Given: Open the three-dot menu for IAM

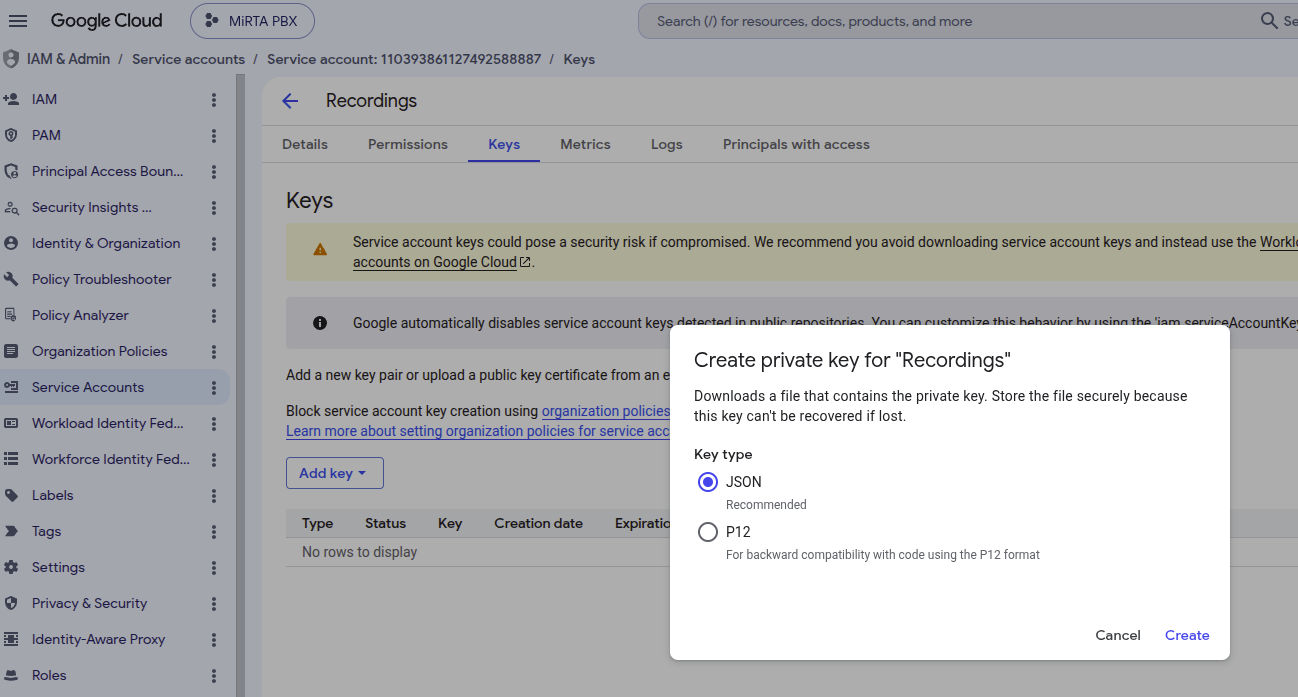Looking at the screenshot, I should pos(213,100).
